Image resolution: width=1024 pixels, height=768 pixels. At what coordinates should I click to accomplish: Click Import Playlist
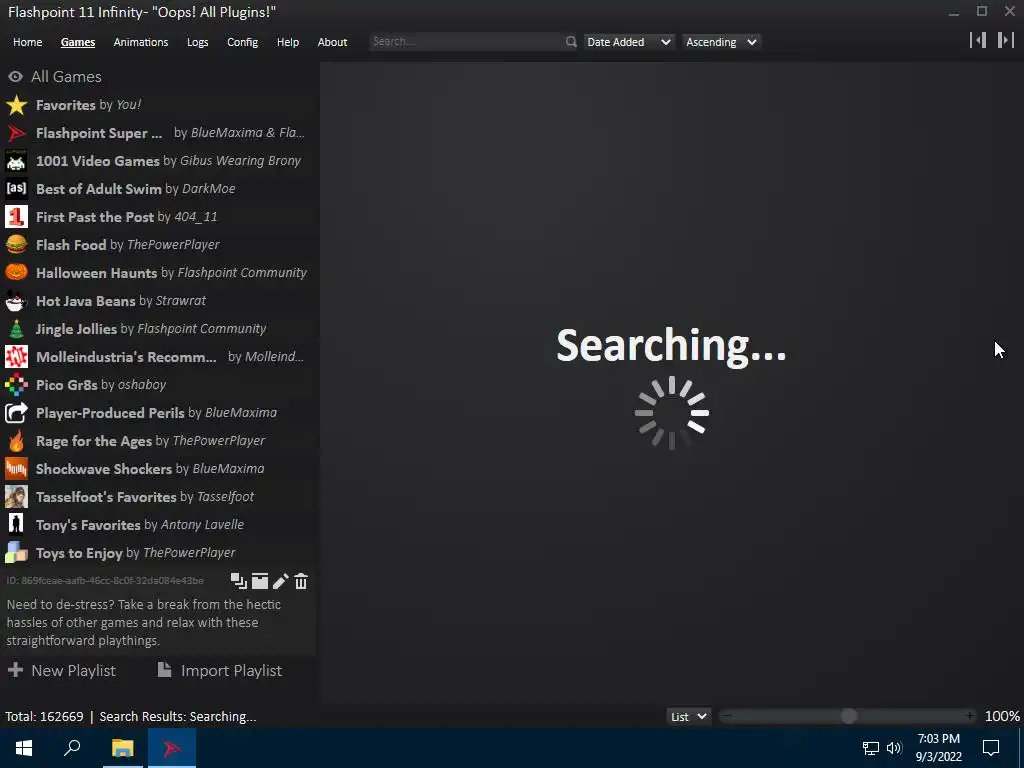219,671
